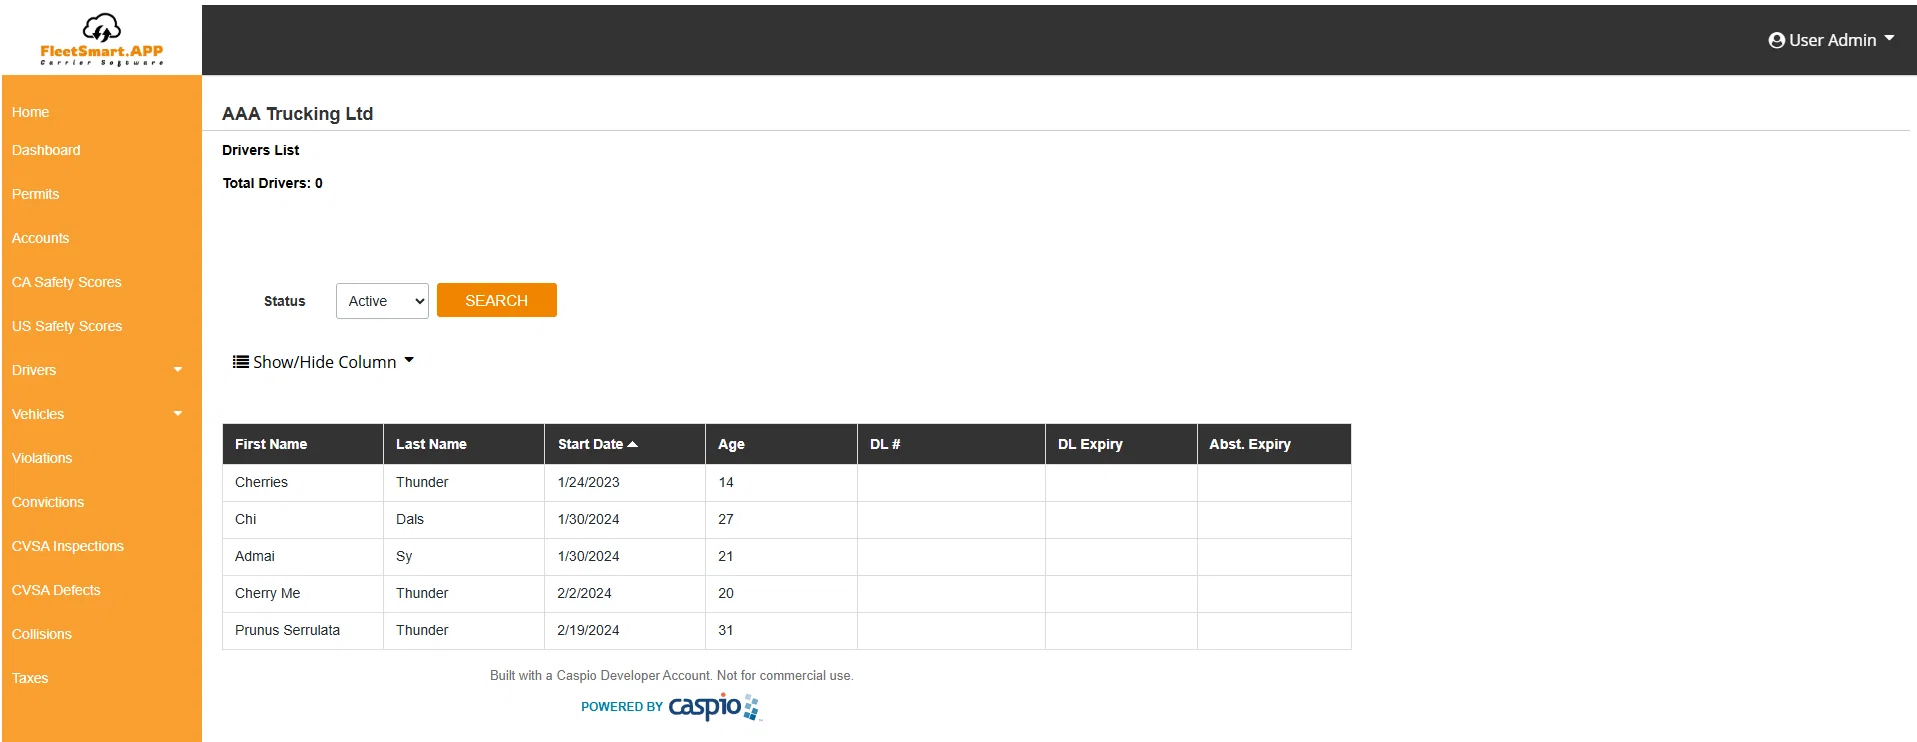Click the FleetSmart.APP logo
Image resolution: width=1917 pixels, height=742 pixels.
pyautogui.click(x=101, y=40)
